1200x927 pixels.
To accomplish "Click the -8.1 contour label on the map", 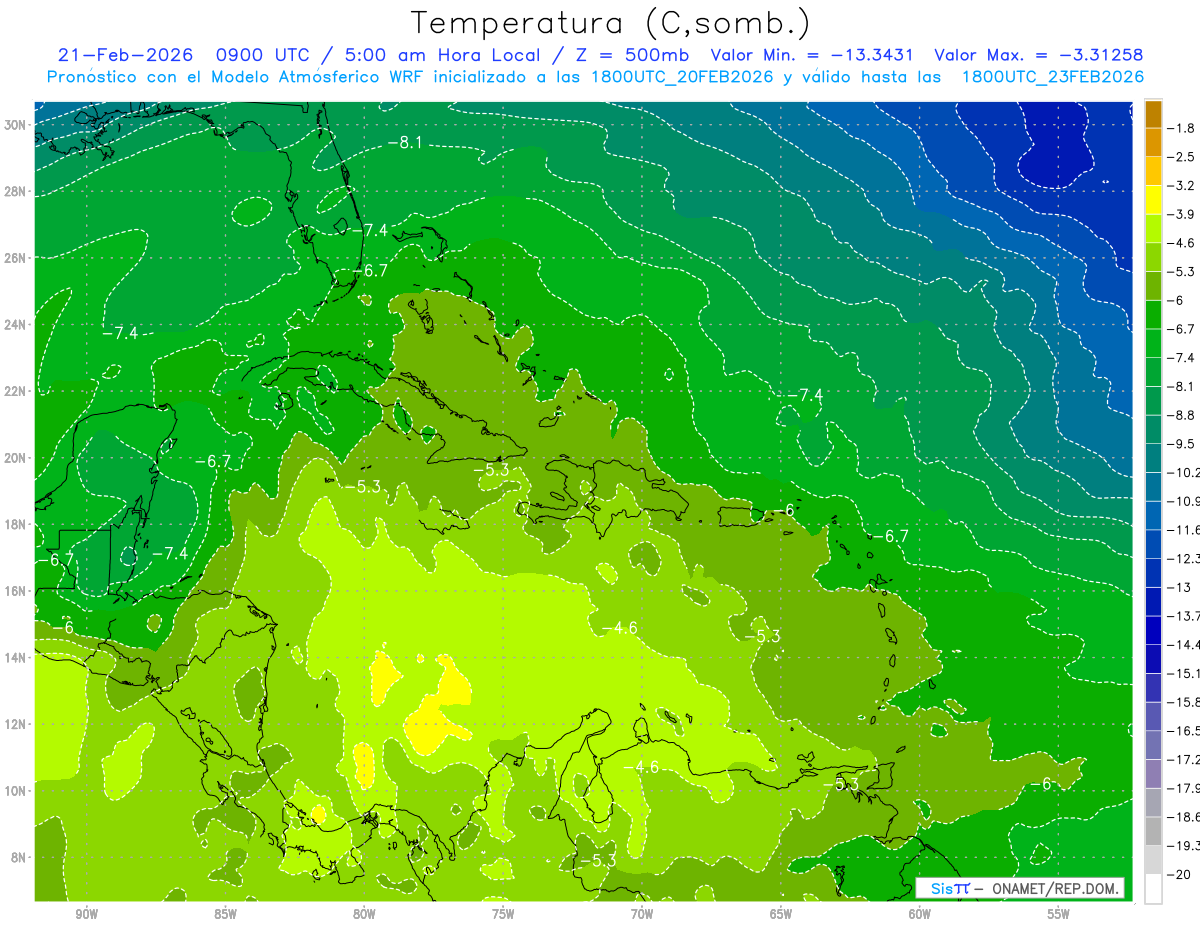I will [405, 143].
